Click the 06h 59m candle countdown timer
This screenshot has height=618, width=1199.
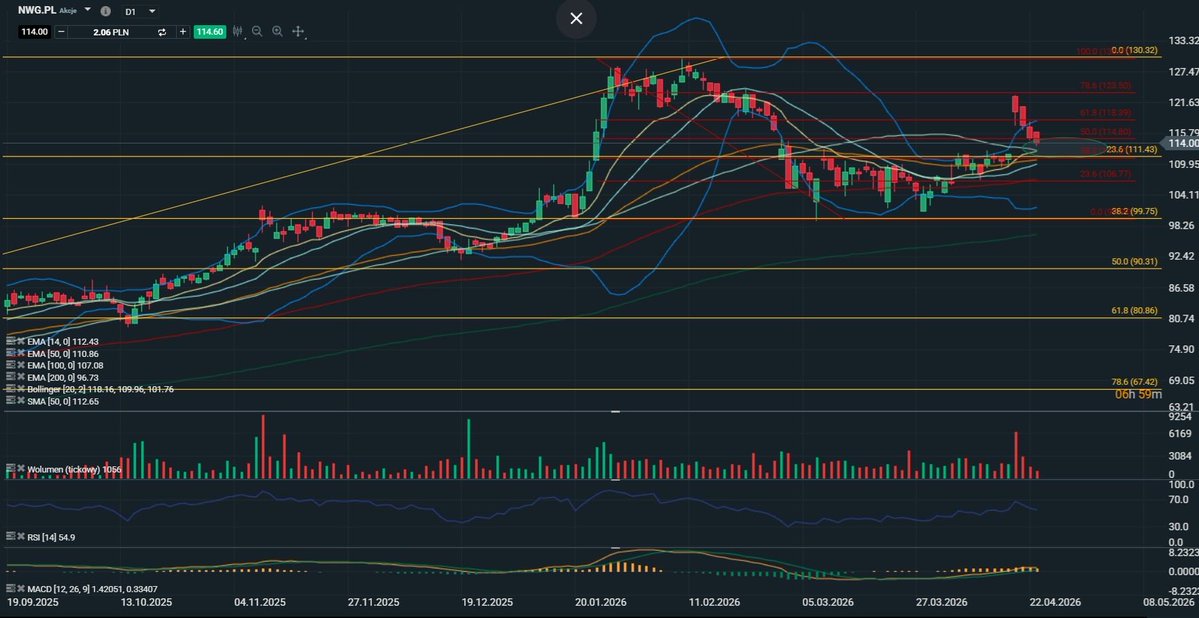[1141, 395]
